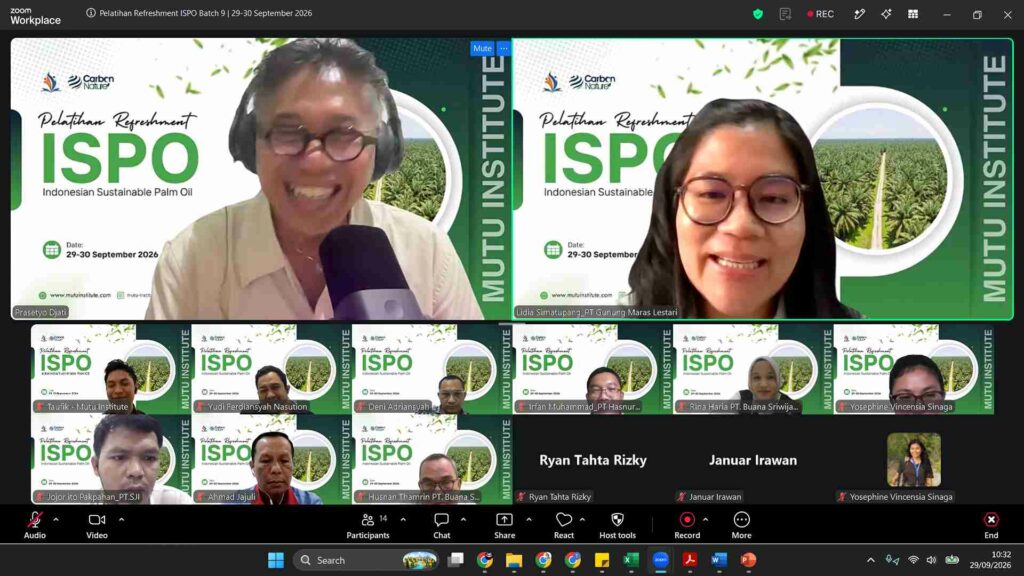Select Yosephine Vincensia Sinaga glasses video tile
The image size is (1024, 576).
tap(914, 369)
